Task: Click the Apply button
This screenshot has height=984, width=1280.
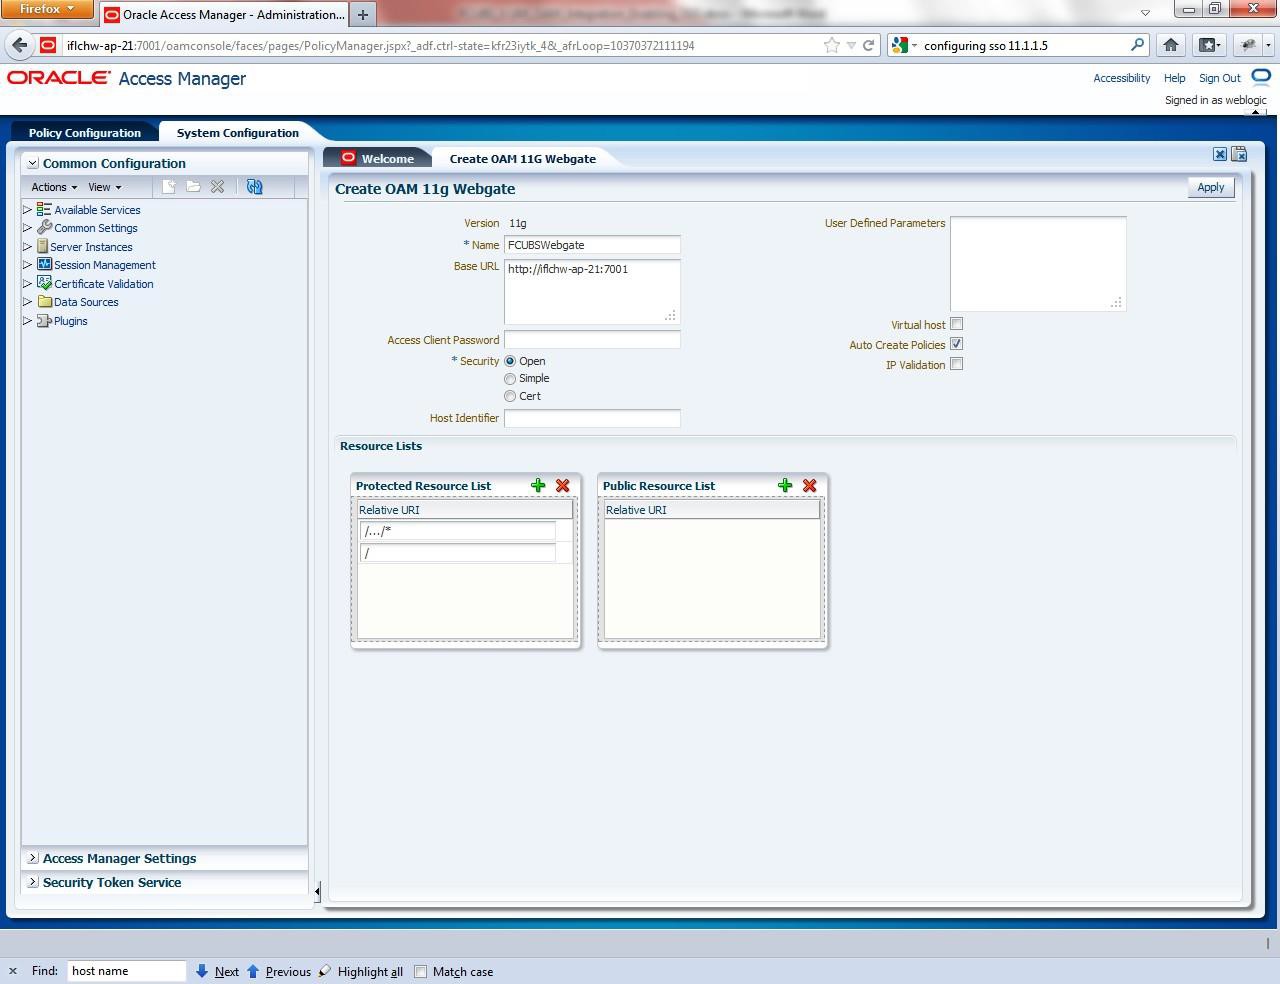Action: [1211, 187]
